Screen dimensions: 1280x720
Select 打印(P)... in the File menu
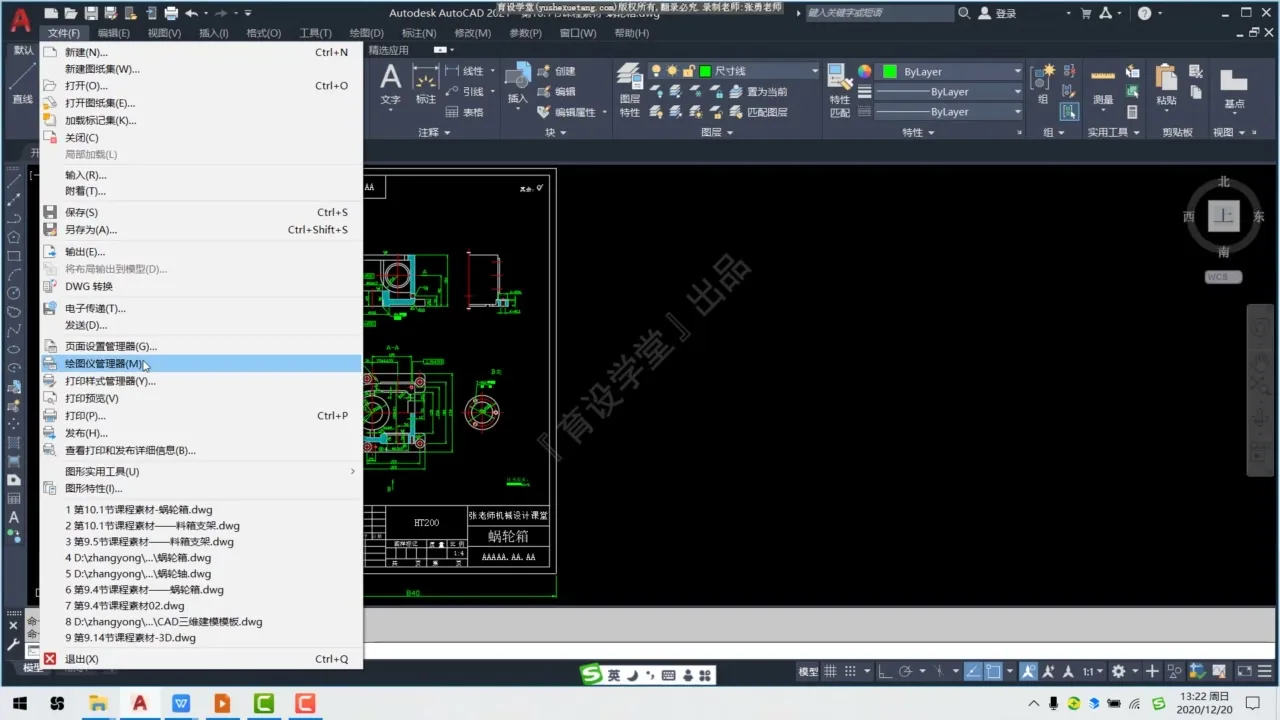coord(85,416)
